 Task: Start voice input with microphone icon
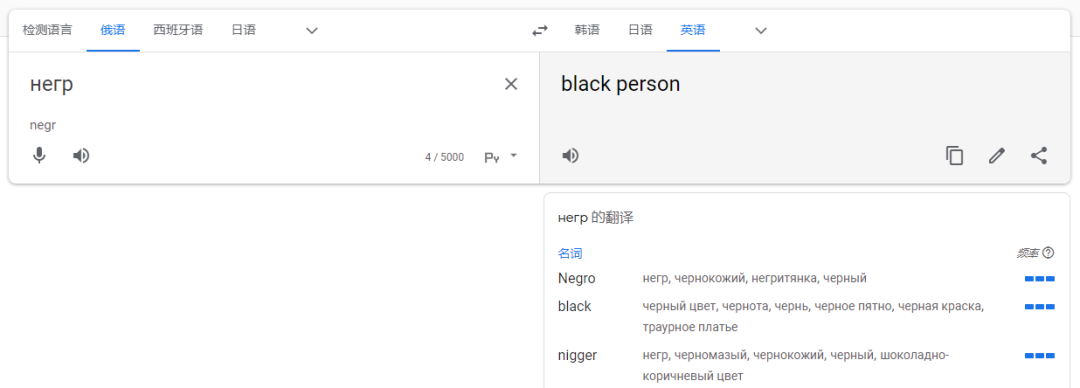click(39, 156)
